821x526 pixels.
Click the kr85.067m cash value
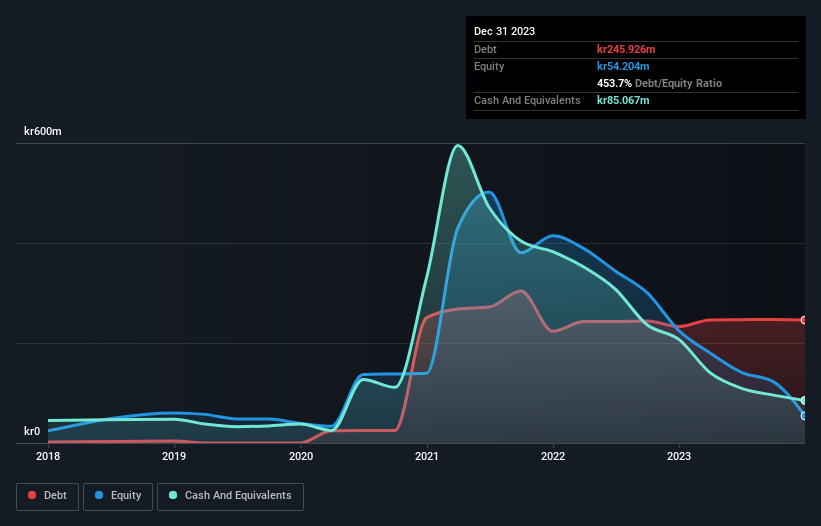coord(623,100)
